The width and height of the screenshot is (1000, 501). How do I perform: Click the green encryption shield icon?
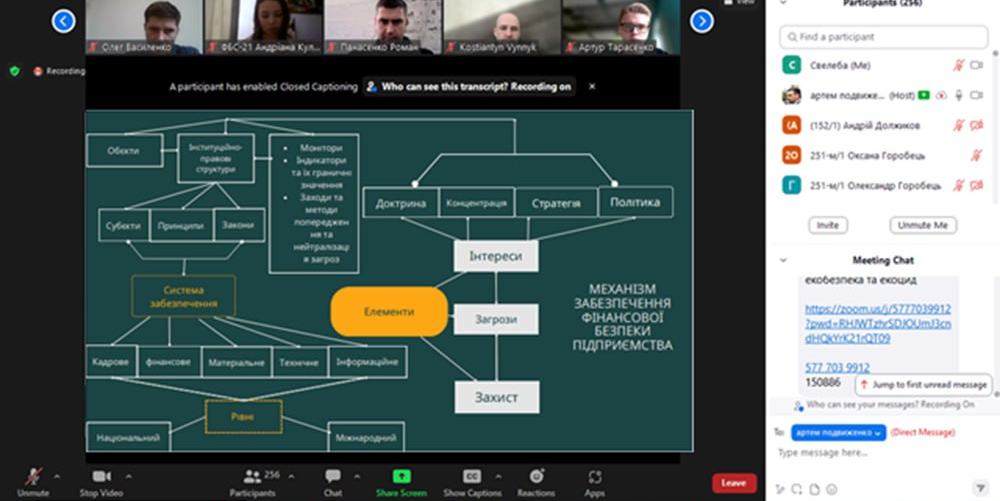tap(15, 71)
